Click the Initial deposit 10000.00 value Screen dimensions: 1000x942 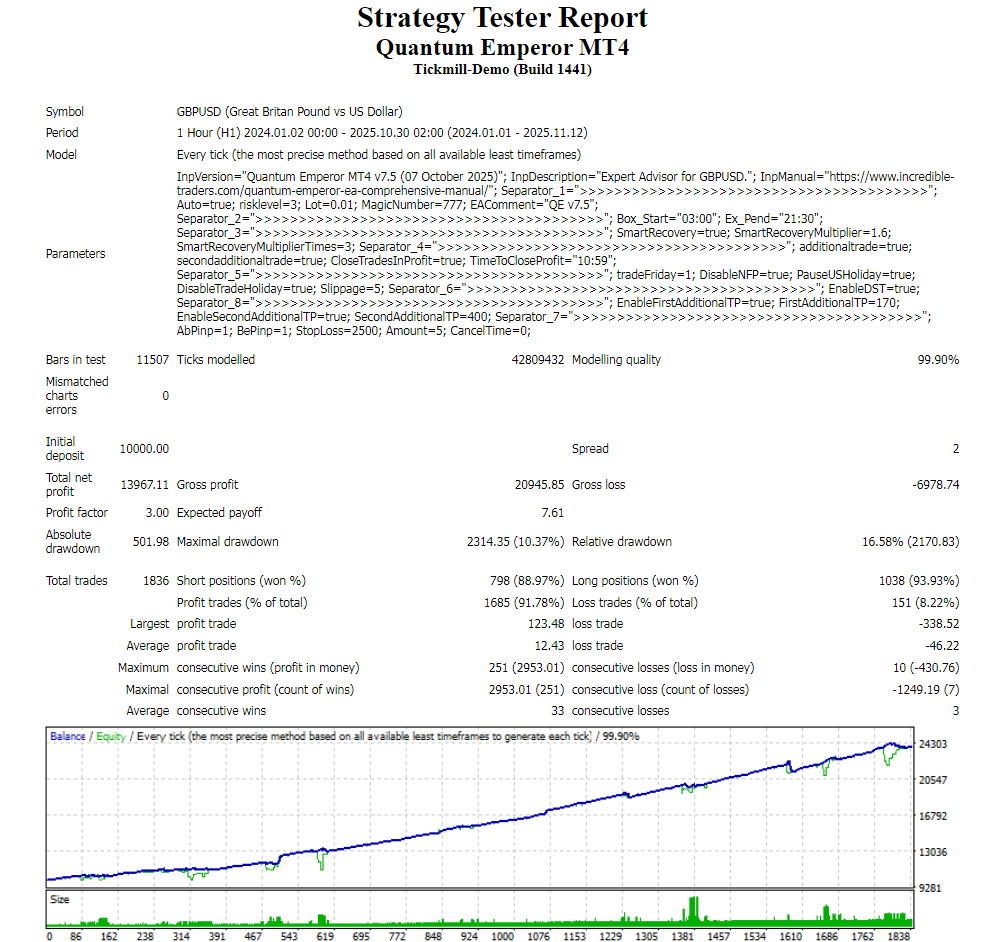144,449
